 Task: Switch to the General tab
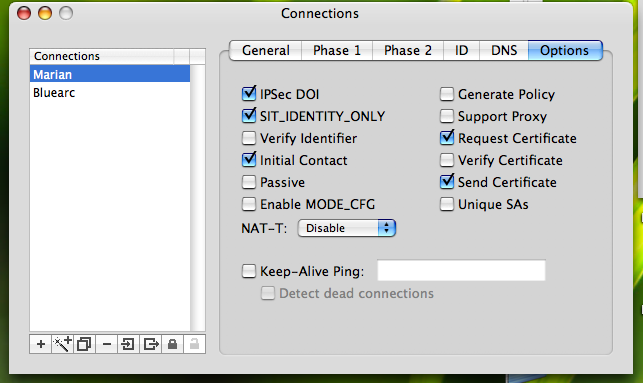point(266,50)
